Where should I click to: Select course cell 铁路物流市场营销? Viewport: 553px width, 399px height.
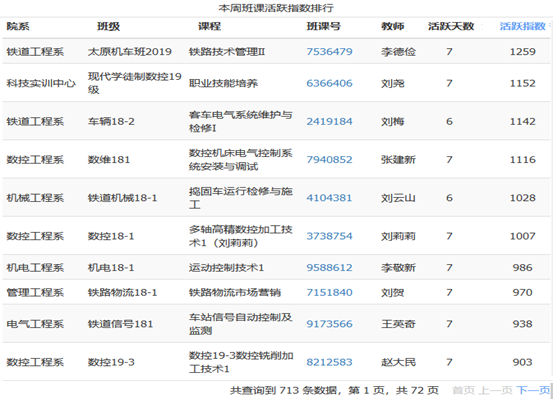tap(235, 292)
